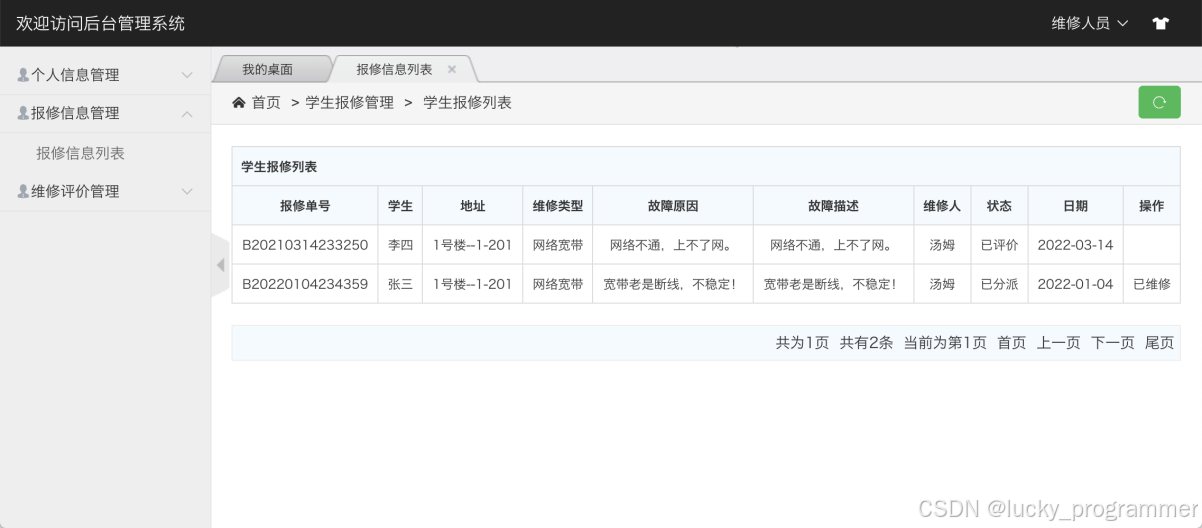
Task: Click student name 张三
Action: point(400,284)
